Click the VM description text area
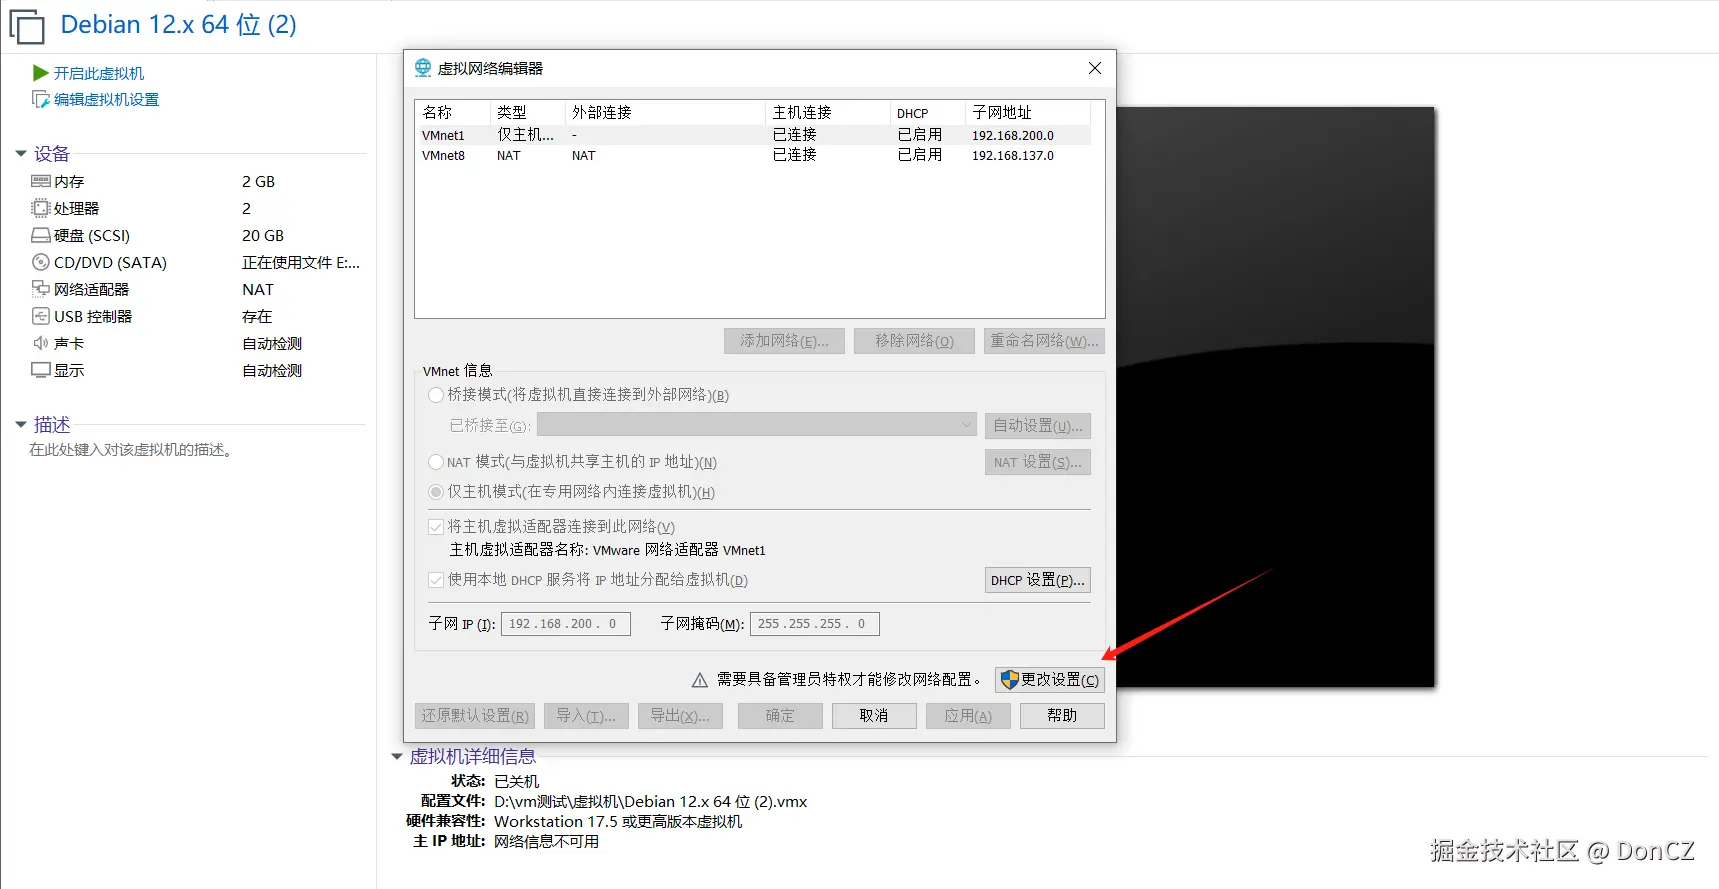Viewport: 1719px width, 889px height. click(132, 450)
